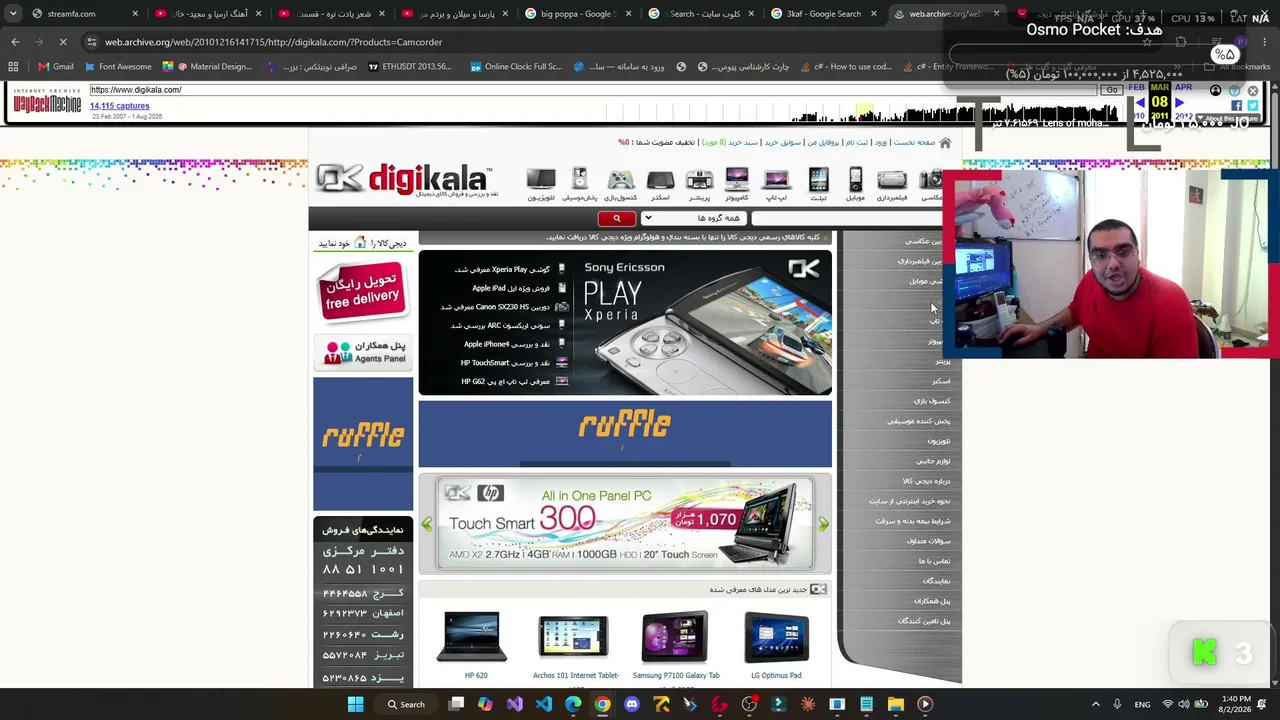This screenshot has height=720, width=1280.
Task: Open the all groups (همه گروه ها) dropdown
Action: click(x=692, y=218)
